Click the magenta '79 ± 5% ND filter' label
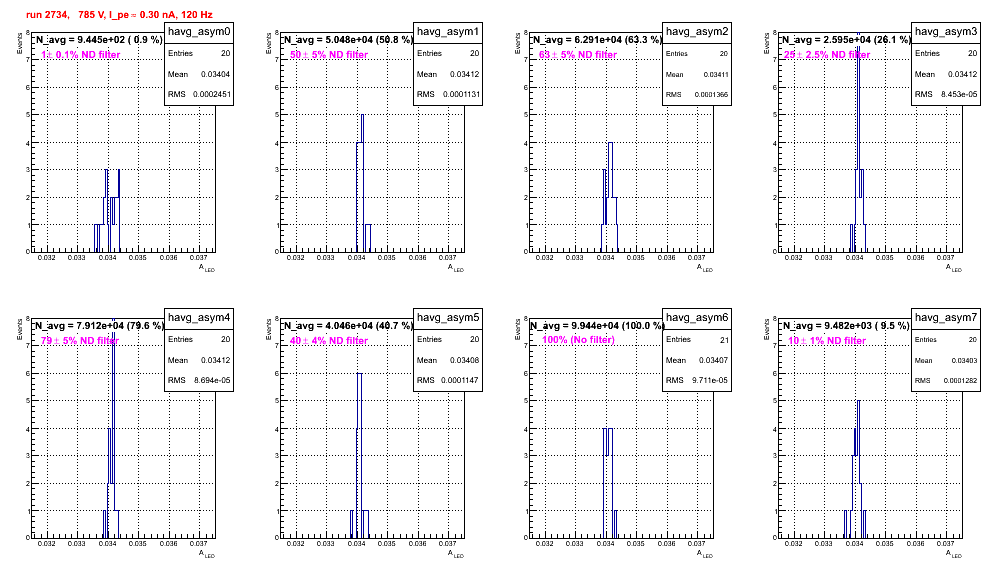 pos(80,341)
